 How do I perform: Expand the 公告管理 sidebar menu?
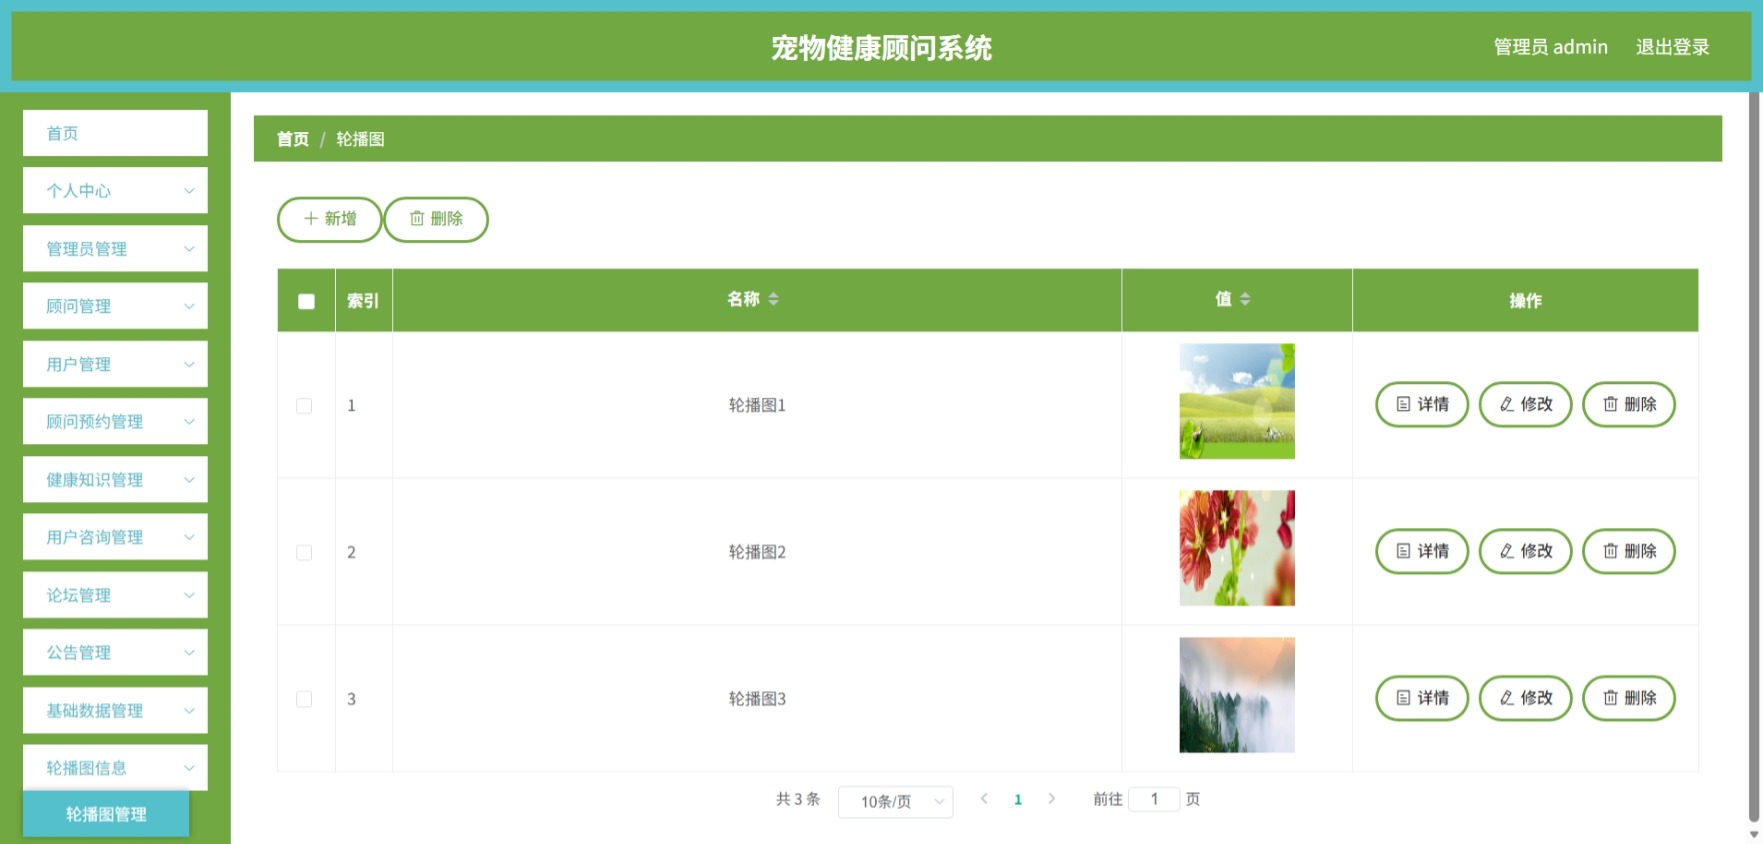(115, 653)
